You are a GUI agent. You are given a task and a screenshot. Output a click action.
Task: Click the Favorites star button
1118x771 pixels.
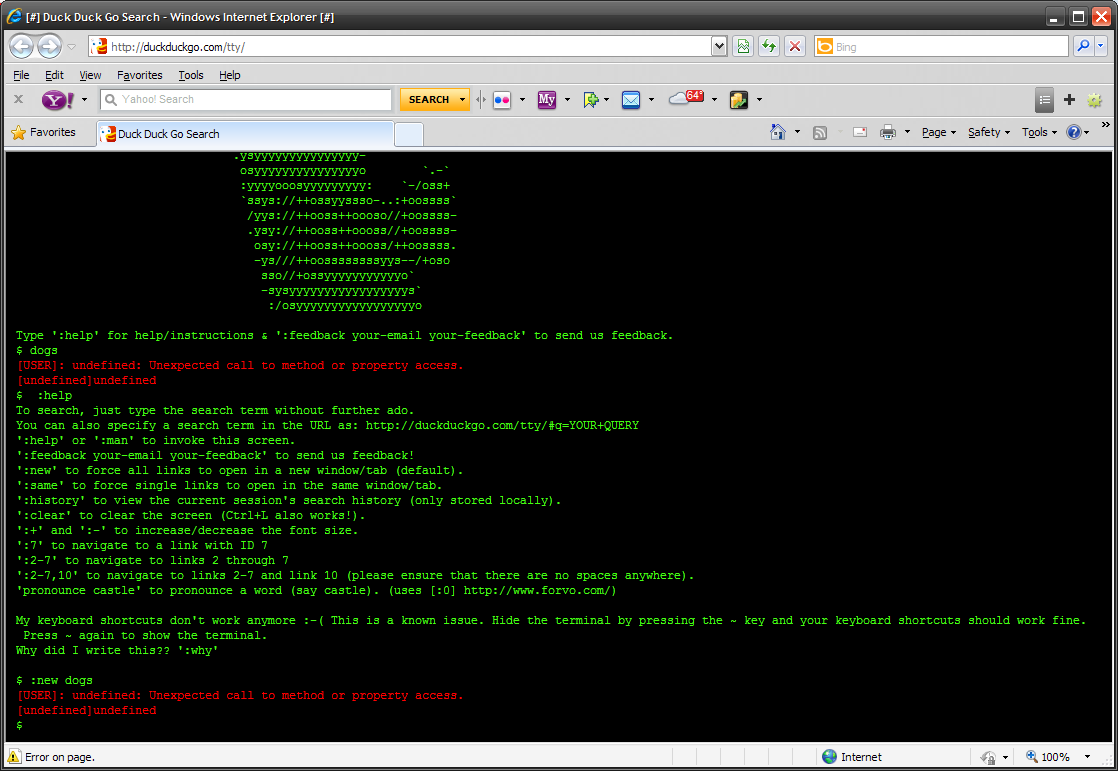coord(44,133)
